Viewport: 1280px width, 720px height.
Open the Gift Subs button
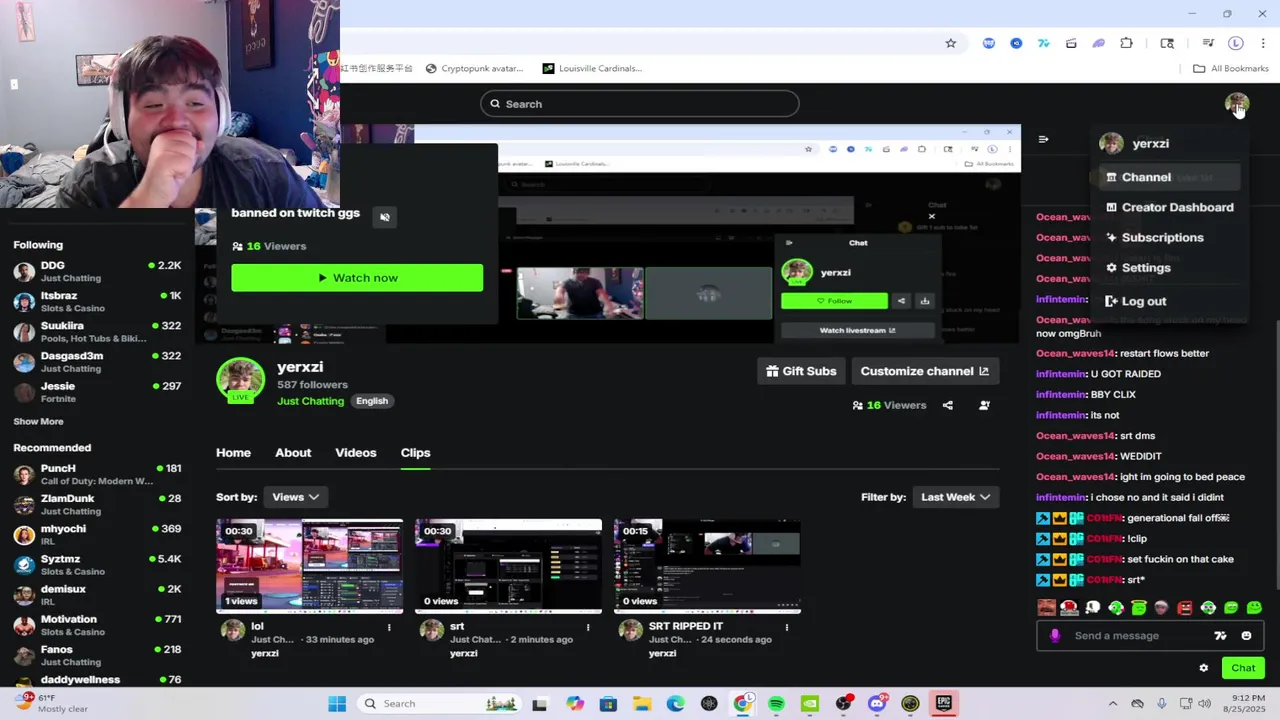click(x=801, y=371)
